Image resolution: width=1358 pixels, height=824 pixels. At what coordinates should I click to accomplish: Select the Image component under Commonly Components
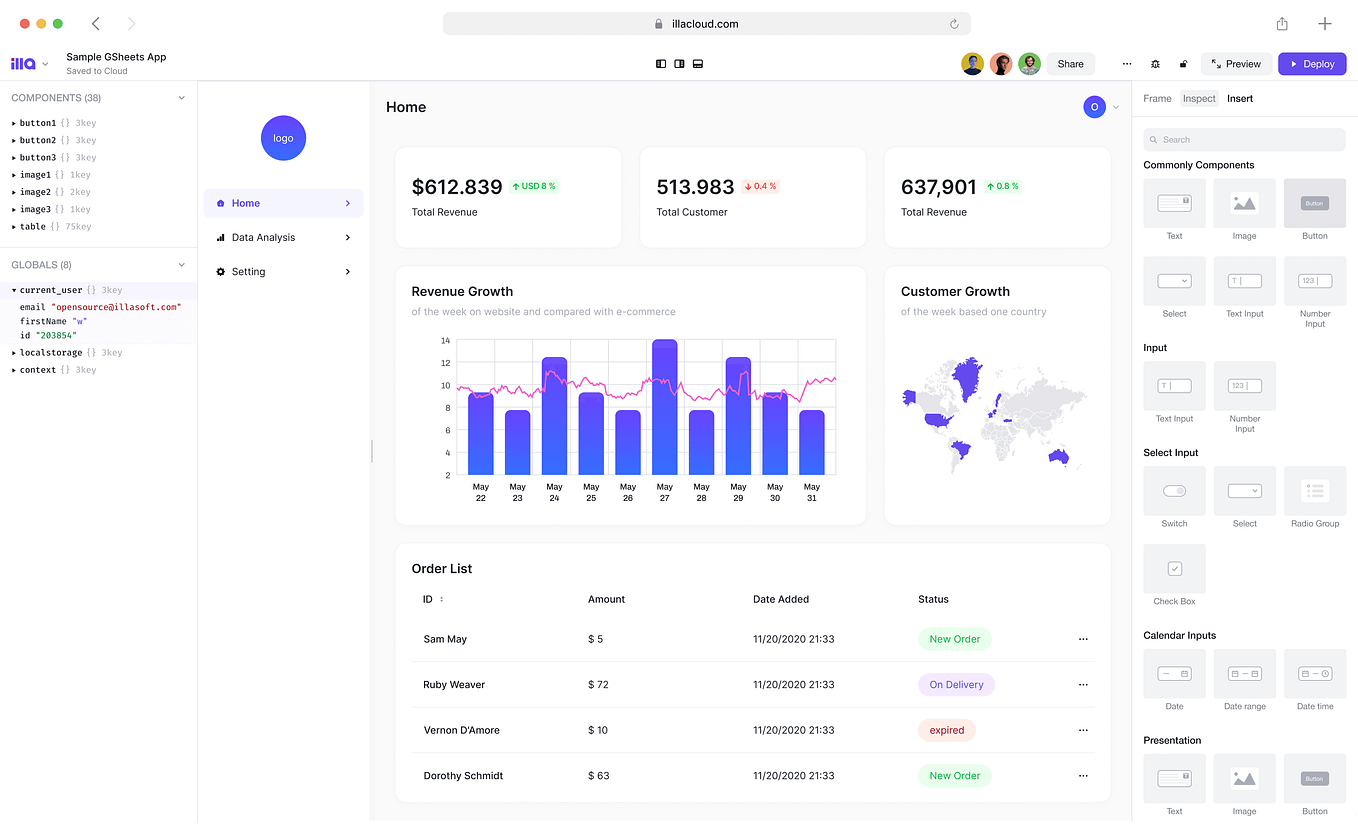1244,203
